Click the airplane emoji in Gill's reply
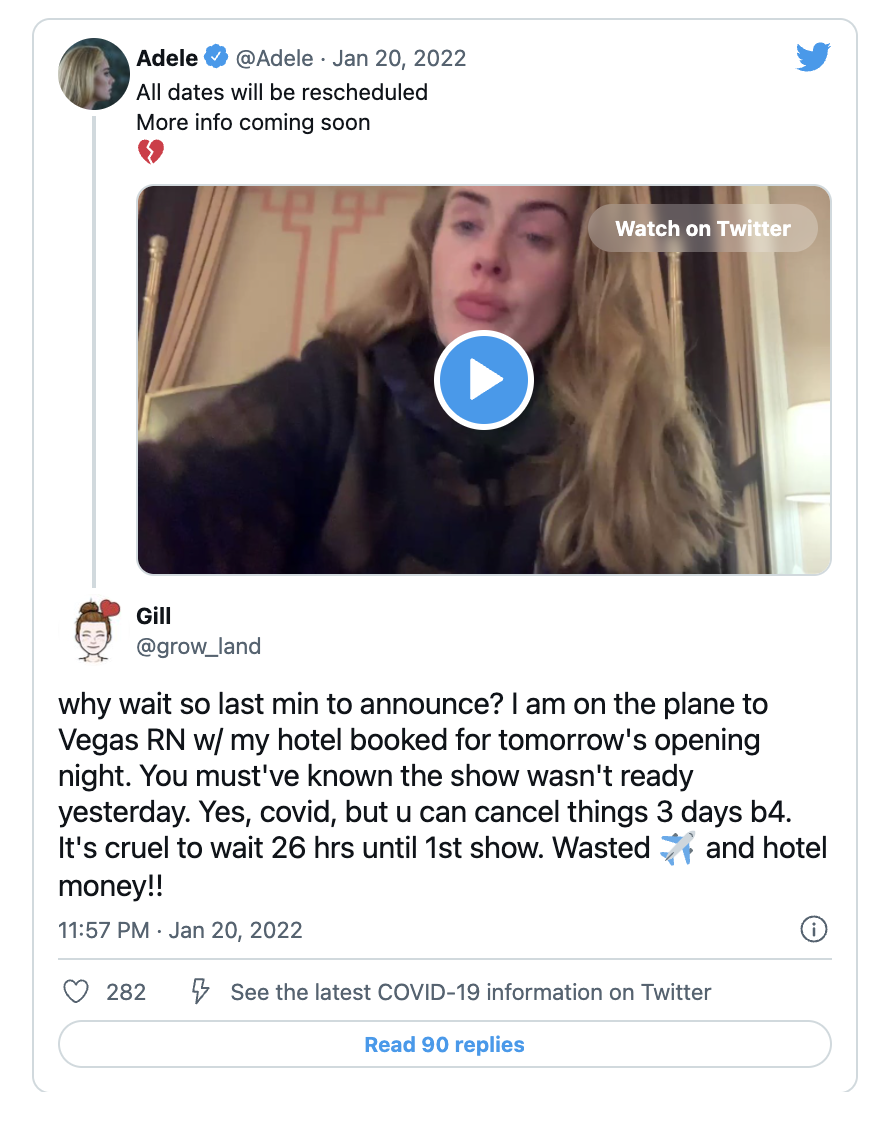882x1126 pixels. pos(677,848)
